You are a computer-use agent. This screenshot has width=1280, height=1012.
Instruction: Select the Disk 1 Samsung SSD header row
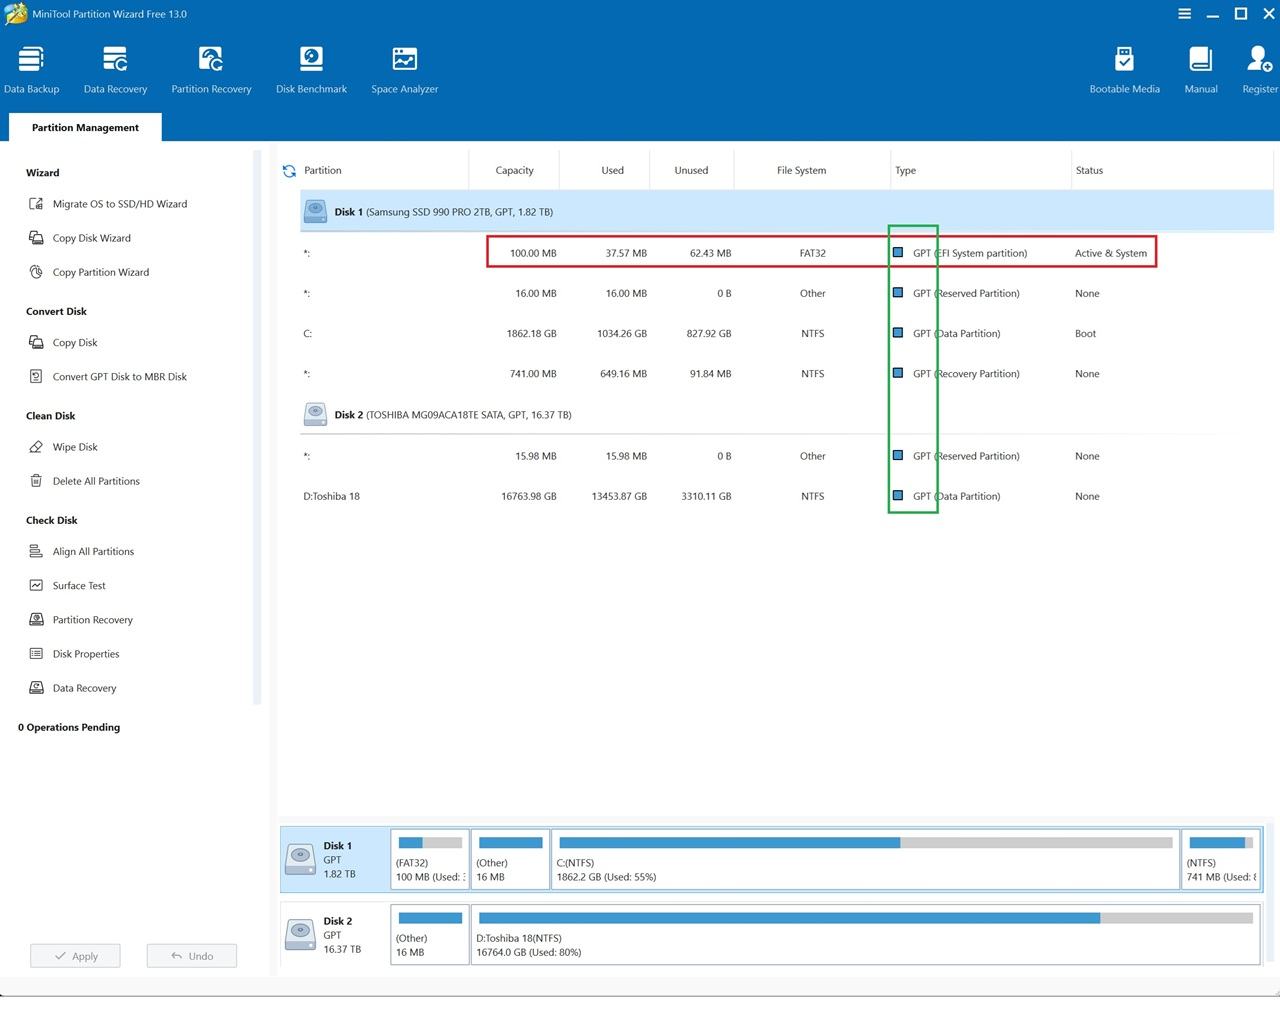(x=787, y=212)
